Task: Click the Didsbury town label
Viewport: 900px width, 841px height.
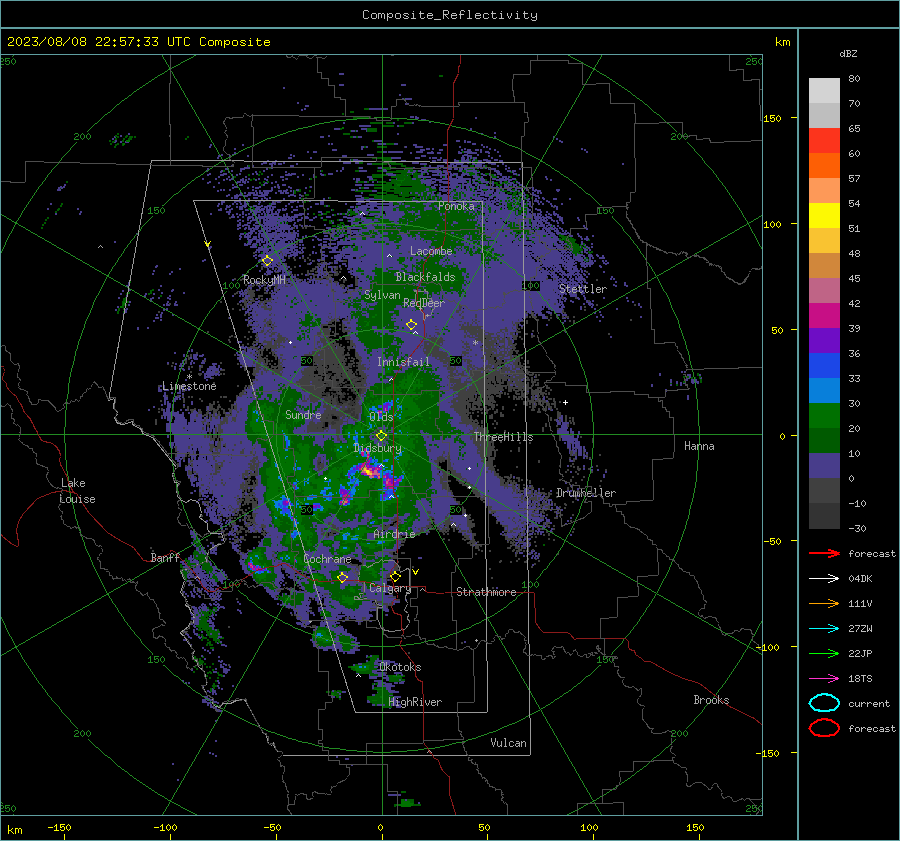Action: [x=378, y=448]
